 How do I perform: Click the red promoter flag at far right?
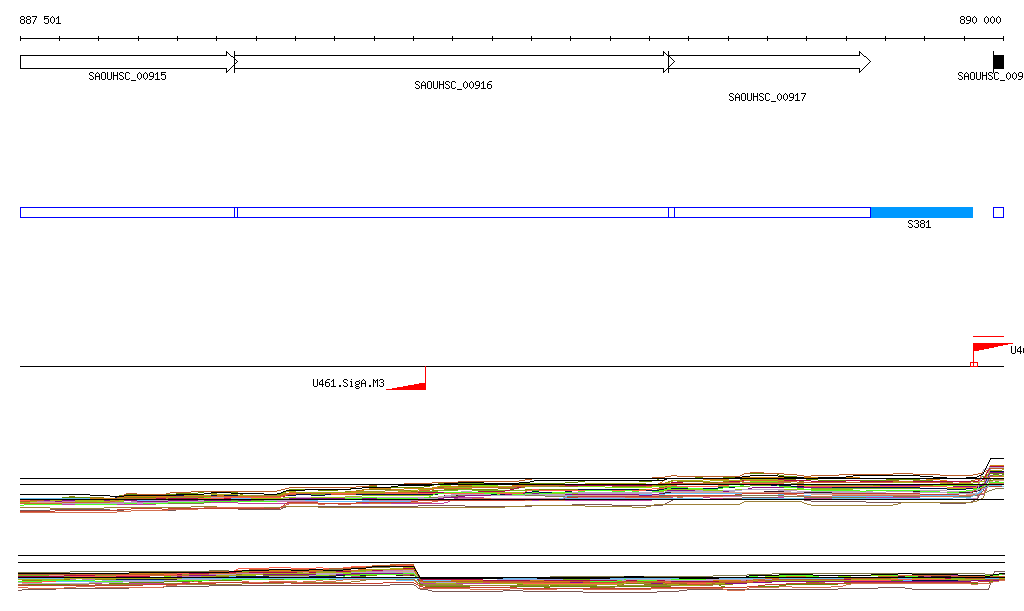click(990, 346)
